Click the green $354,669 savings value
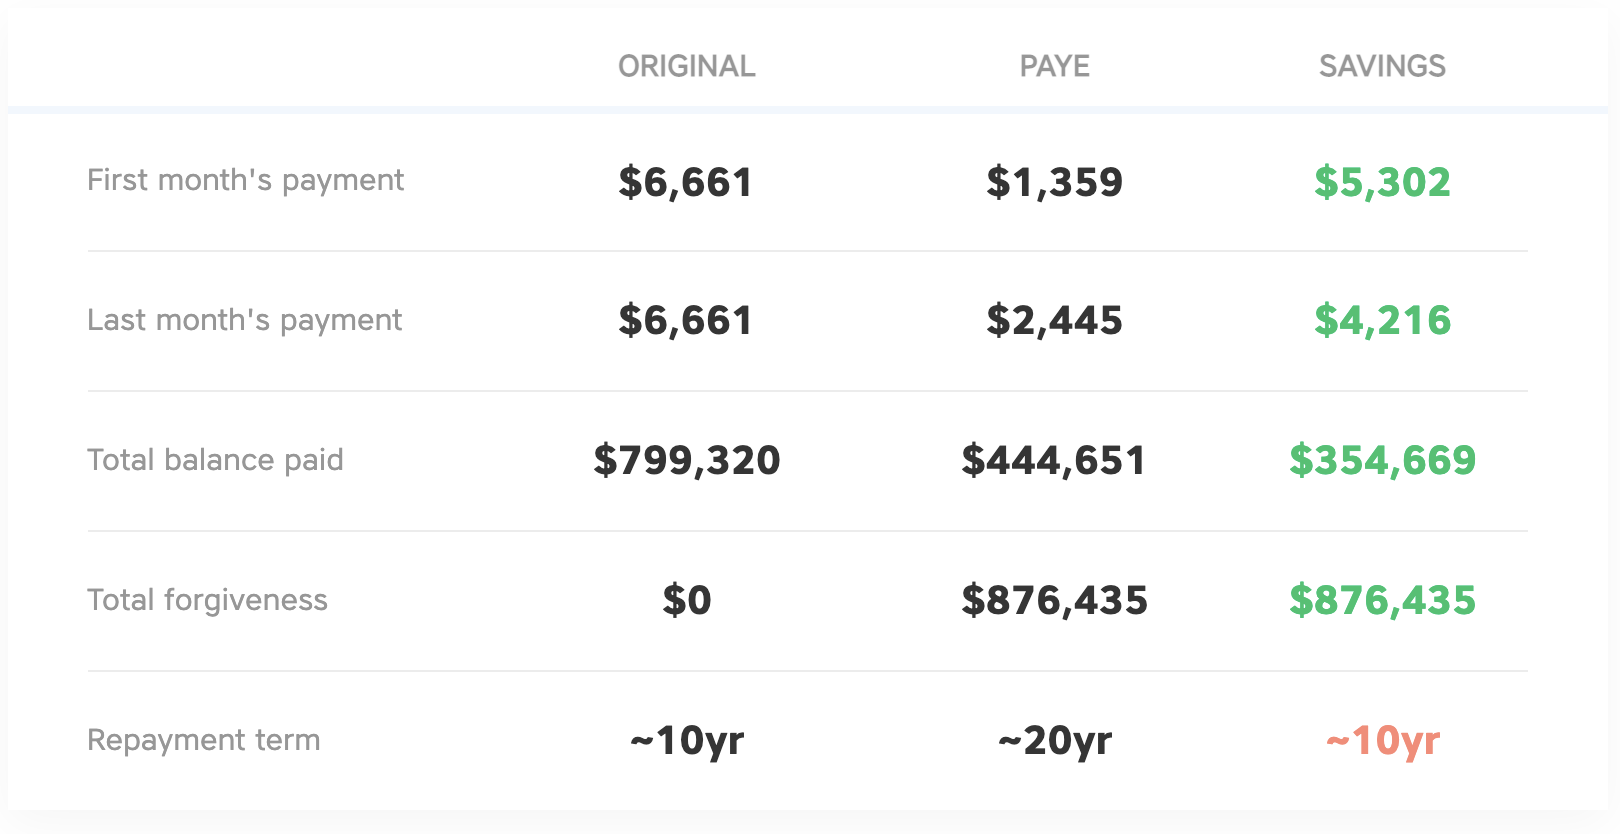This screenshot has width=1620, height=834. pos(1382,460)
